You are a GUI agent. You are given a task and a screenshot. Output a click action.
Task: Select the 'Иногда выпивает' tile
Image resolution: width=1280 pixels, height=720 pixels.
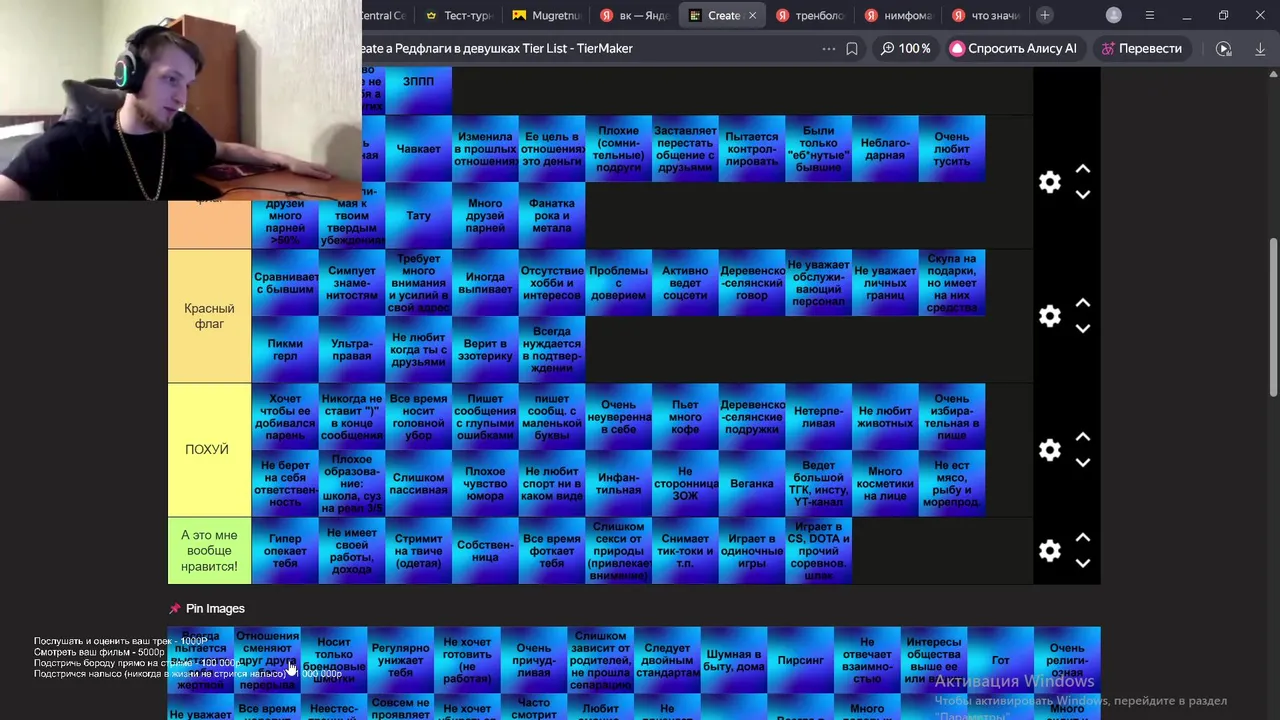[x=485, y=283]
